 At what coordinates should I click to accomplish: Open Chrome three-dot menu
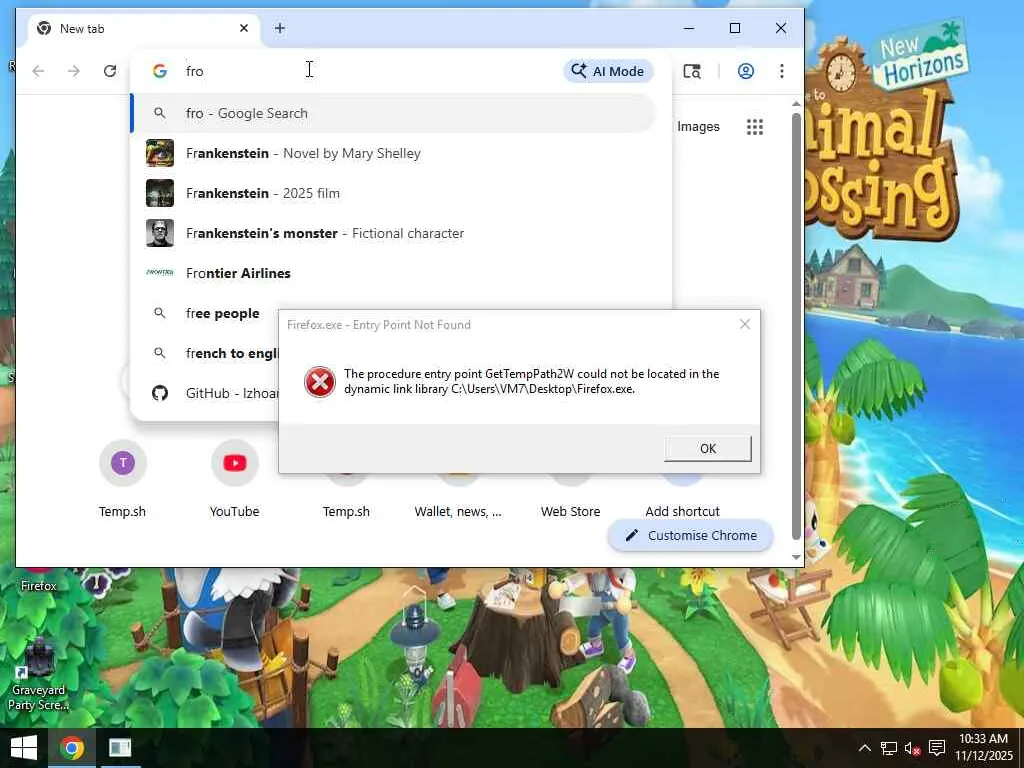[x=781, y=71]
